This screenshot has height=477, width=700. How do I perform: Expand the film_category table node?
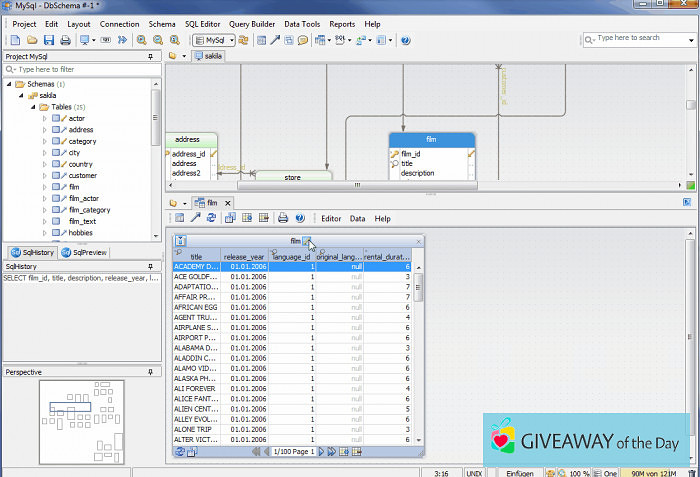44,210
